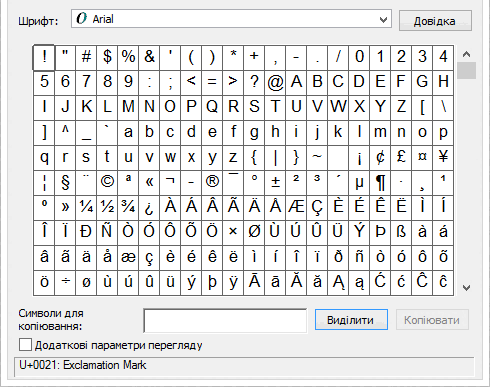Viewport: 490px width, 387px height.
Task: Select the lowercase ø with stroke
Action: 86,282
